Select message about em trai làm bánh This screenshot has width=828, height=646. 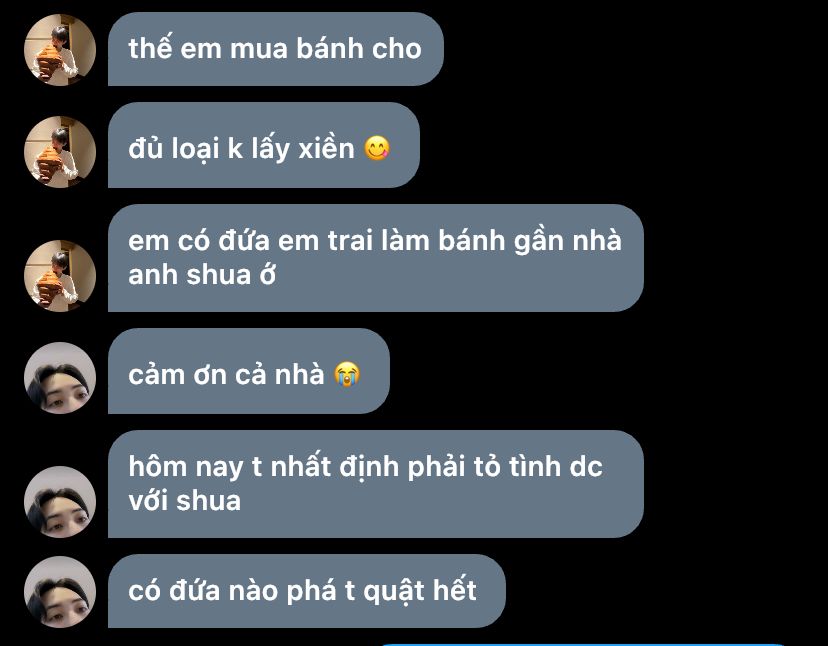[376, 258]
